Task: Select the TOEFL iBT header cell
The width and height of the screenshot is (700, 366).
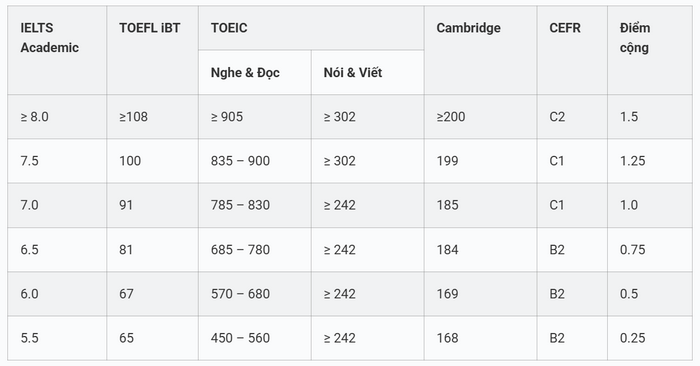Action: (x=153, y=50)
